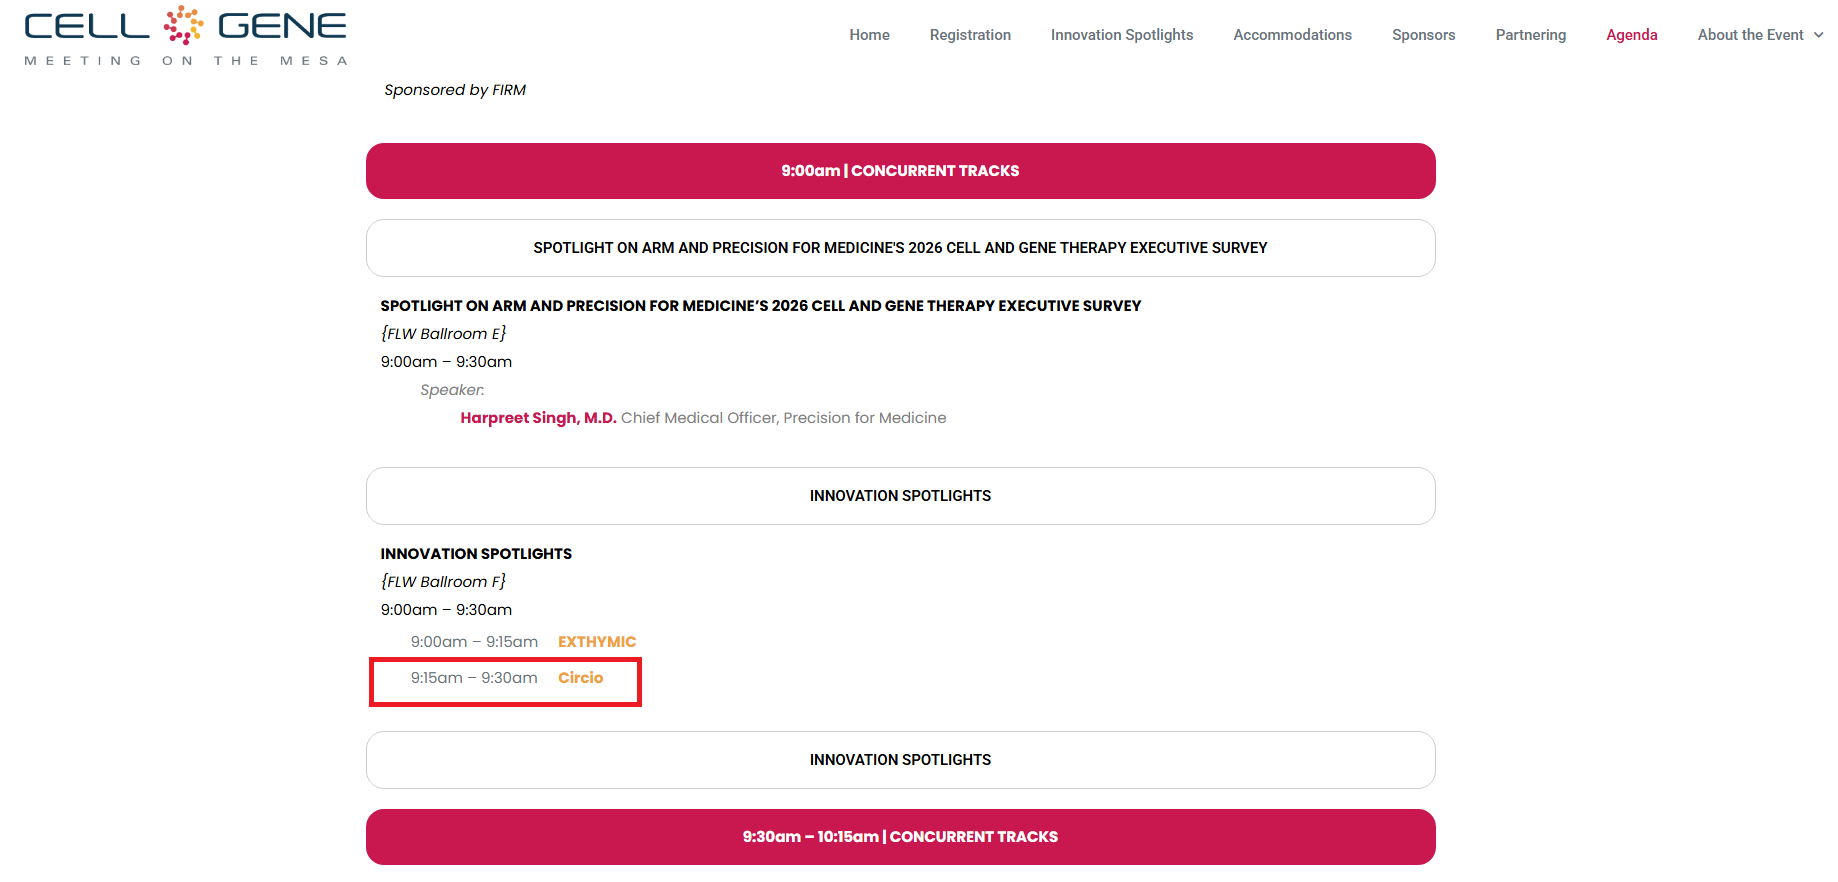Click the bold Executive Survey session title
This screenshot has width=1838, height=882.
[760, 306]
